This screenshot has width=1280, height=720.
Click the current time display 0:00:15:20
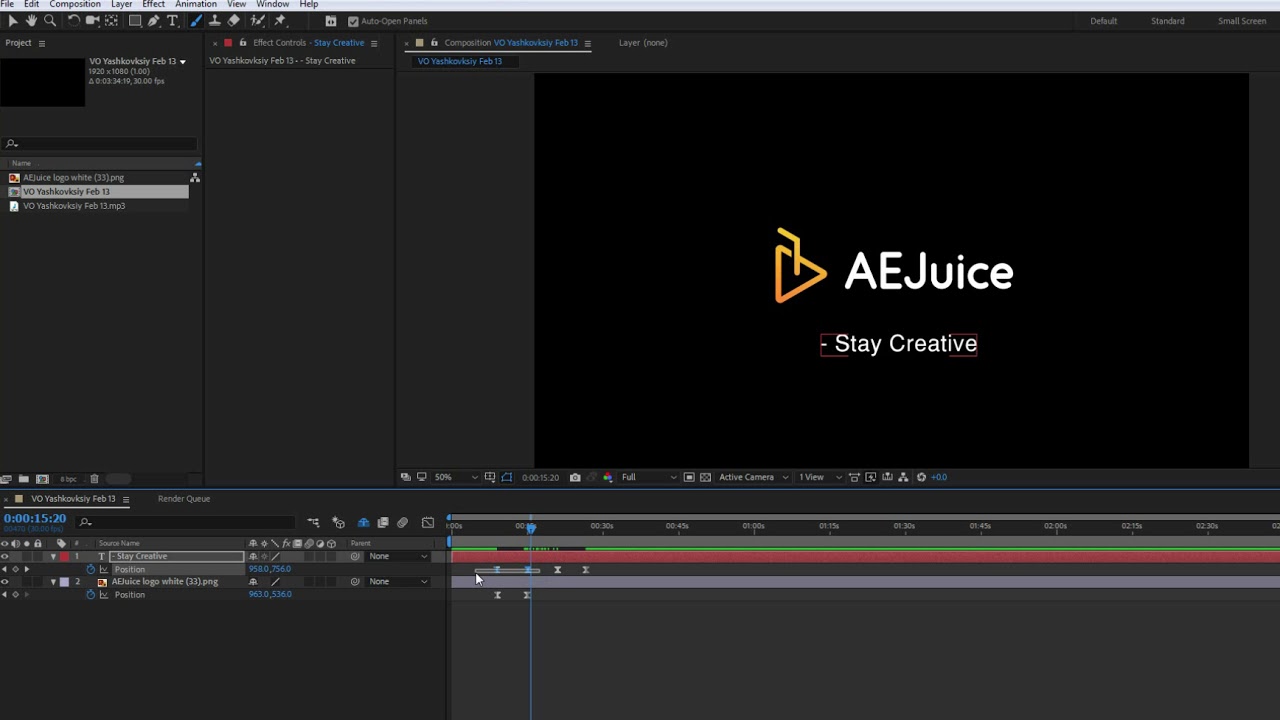[35, 519]
